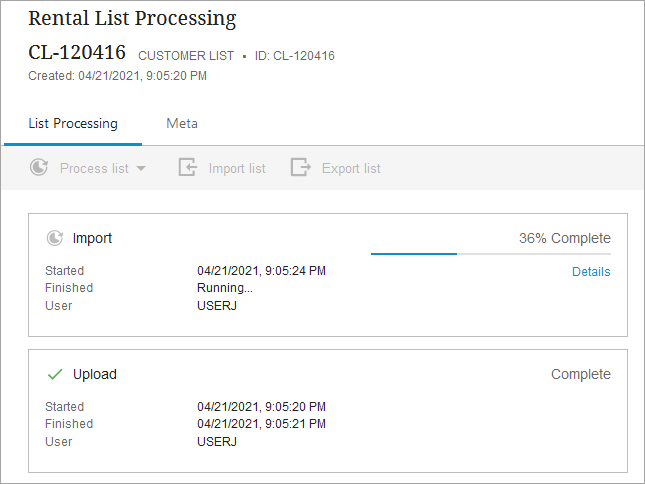Click the Created date under the heading
Image resolution: width=645 pixels, height=484 pixels.
[118, 76]
